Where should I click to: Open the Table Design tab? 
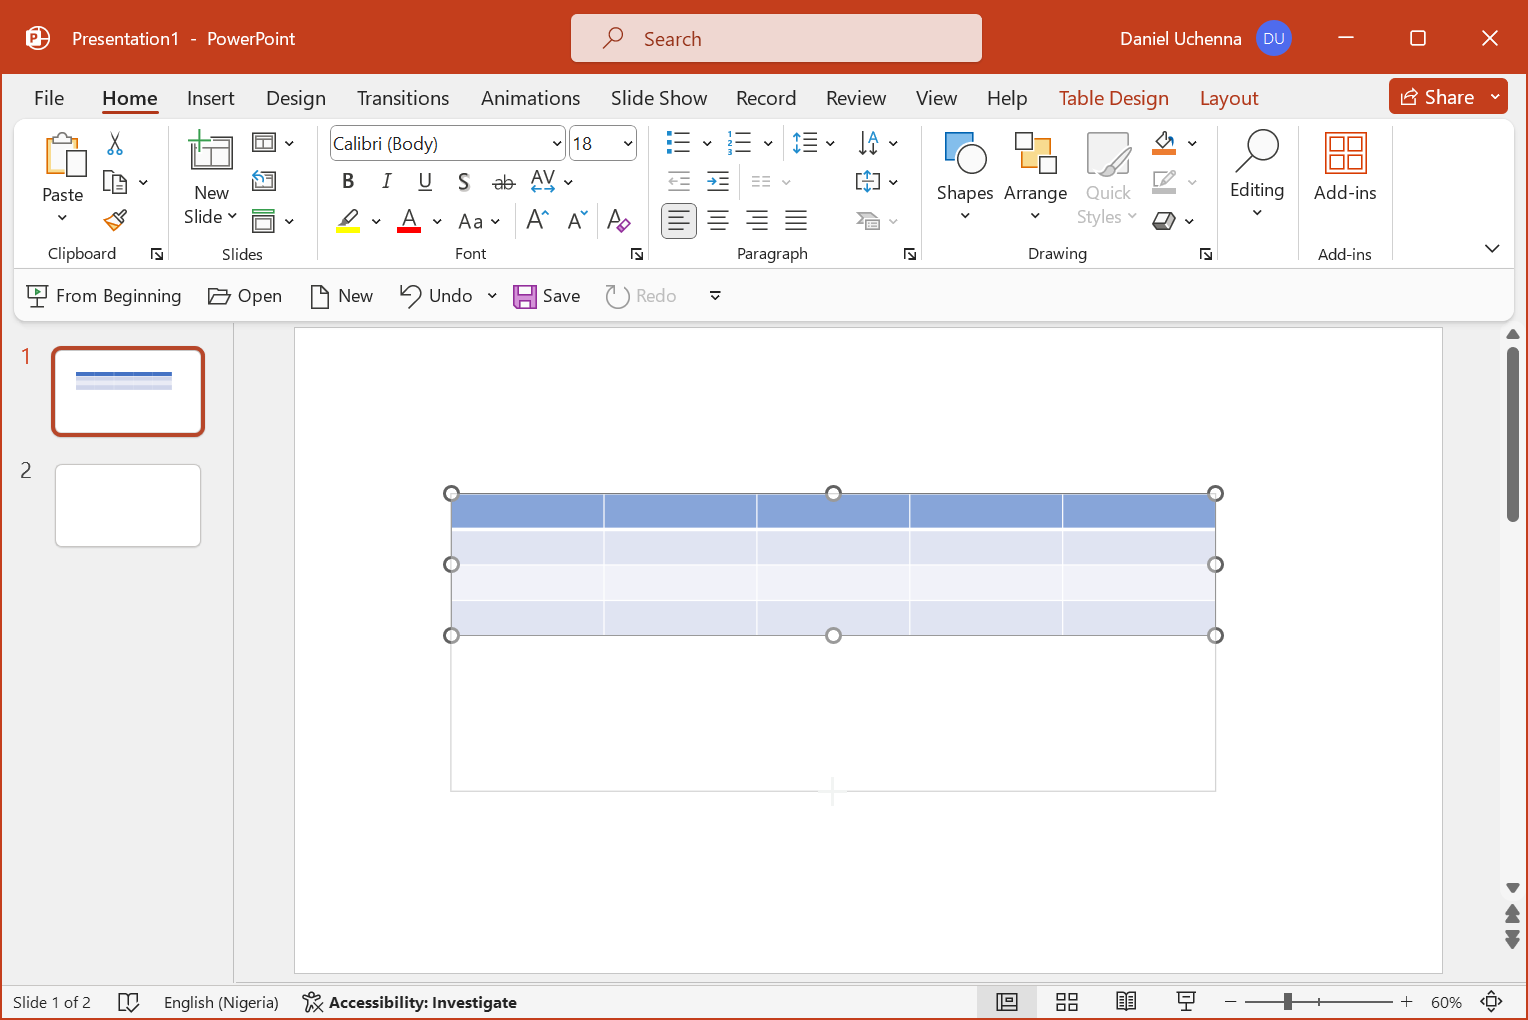point(1113,98)
